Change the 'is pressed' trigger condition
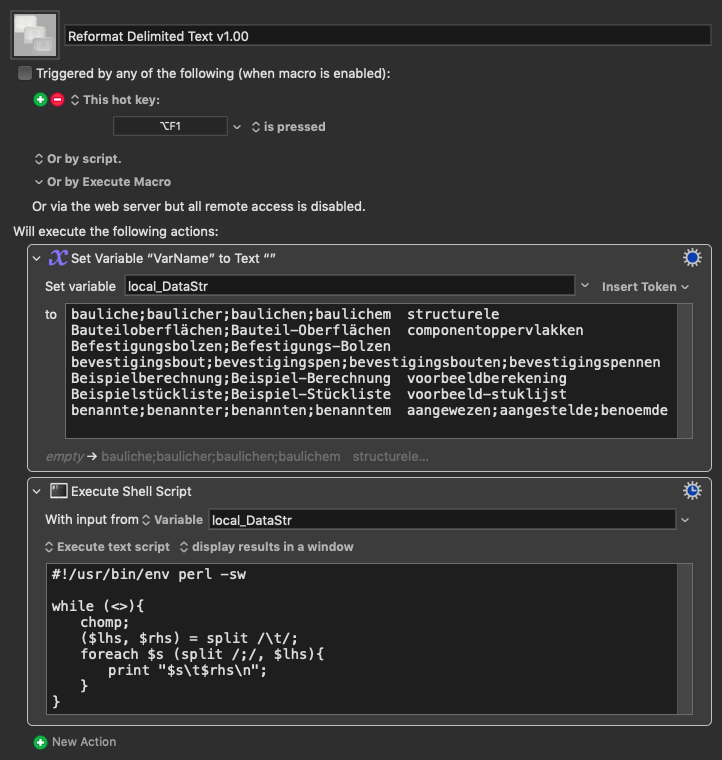Image resolution: width=722 pixels, height=760 pixels. (288, 127)
